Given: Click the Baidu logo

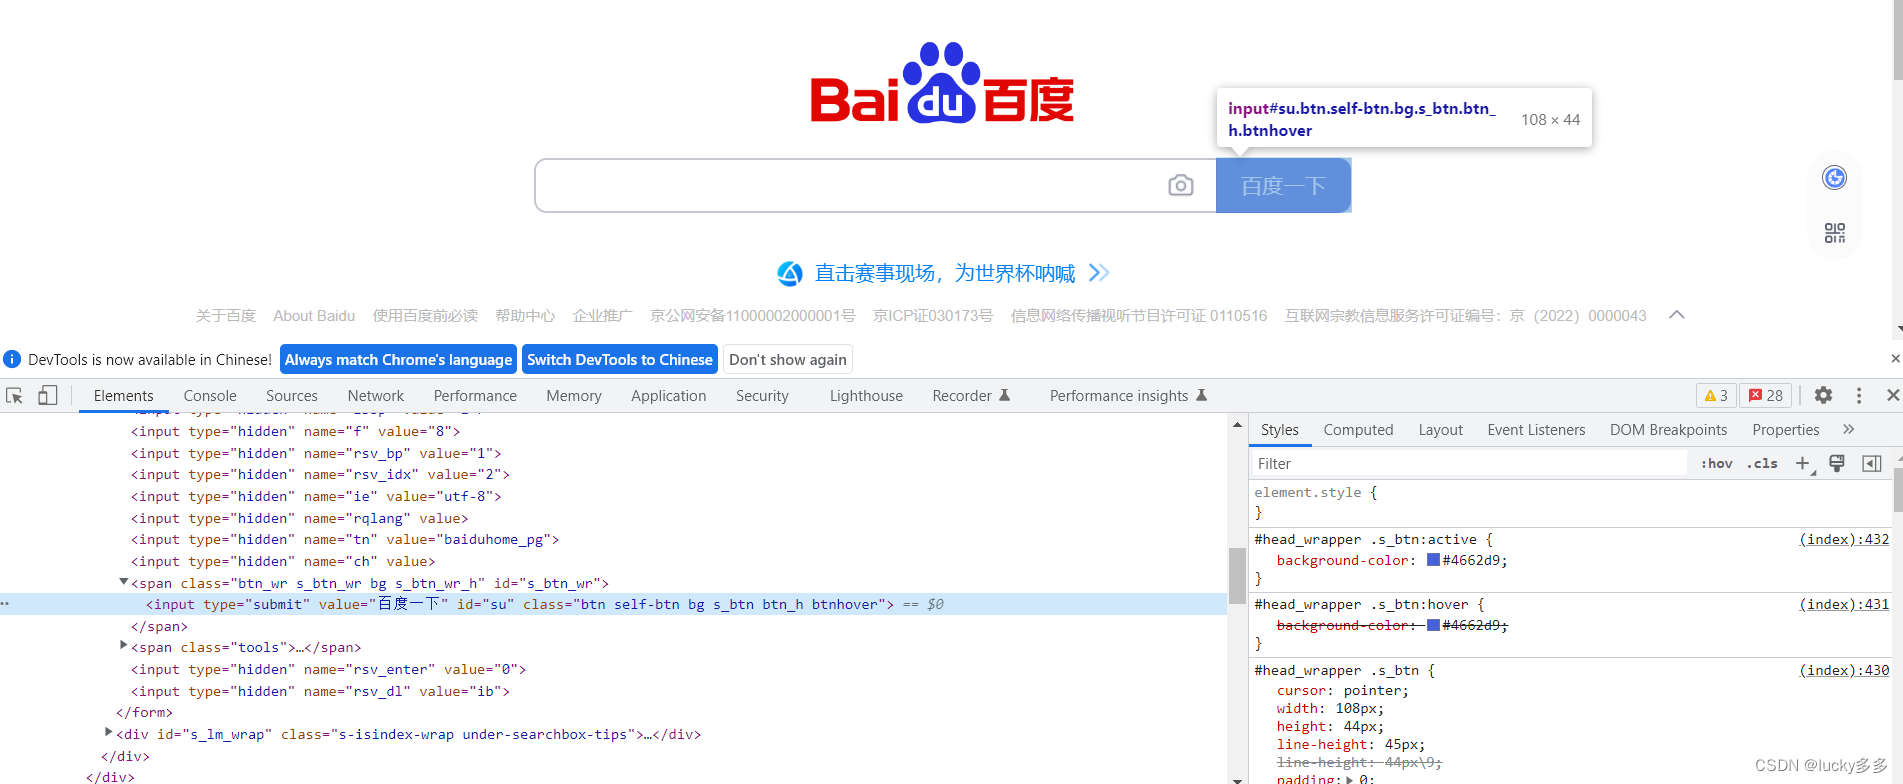Looking at the screenshot, I should pos(942,84).
